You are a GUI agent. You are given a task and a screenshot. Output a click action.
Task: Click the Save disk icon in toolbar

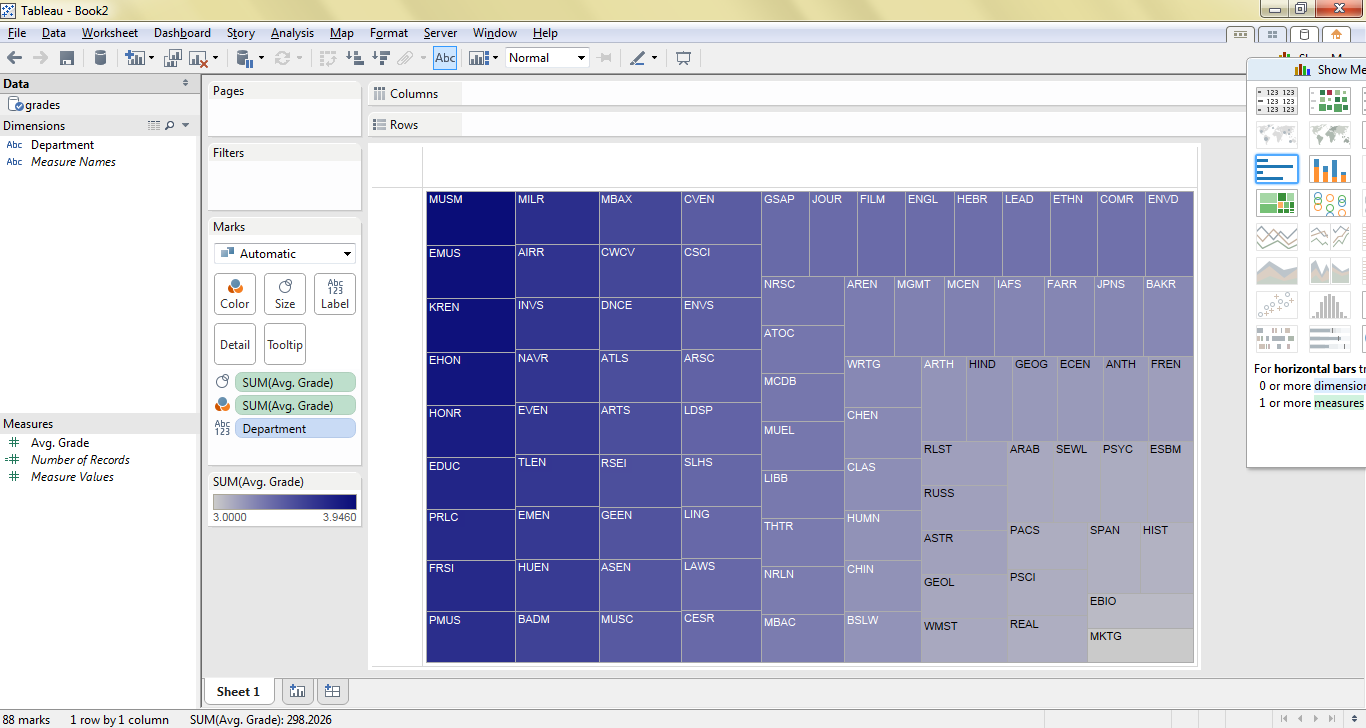click(67, 58)
